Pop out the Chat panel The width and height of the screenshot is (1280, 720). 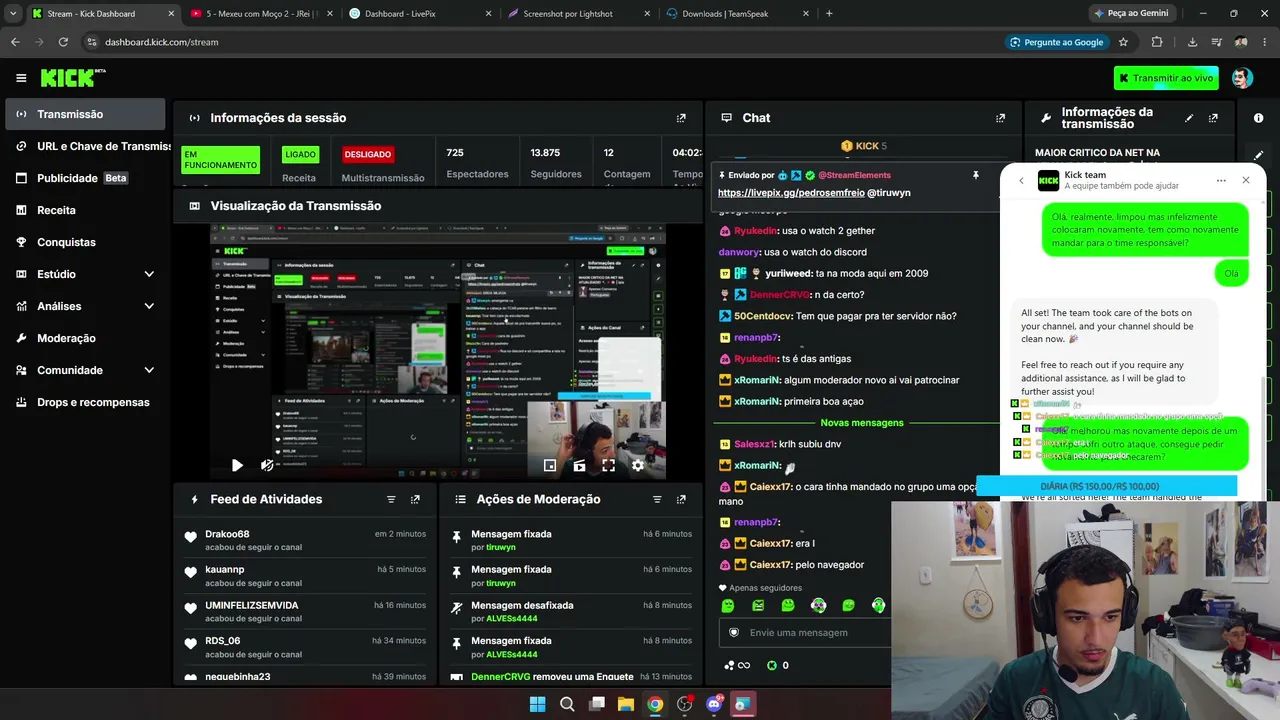point(1000,118)
